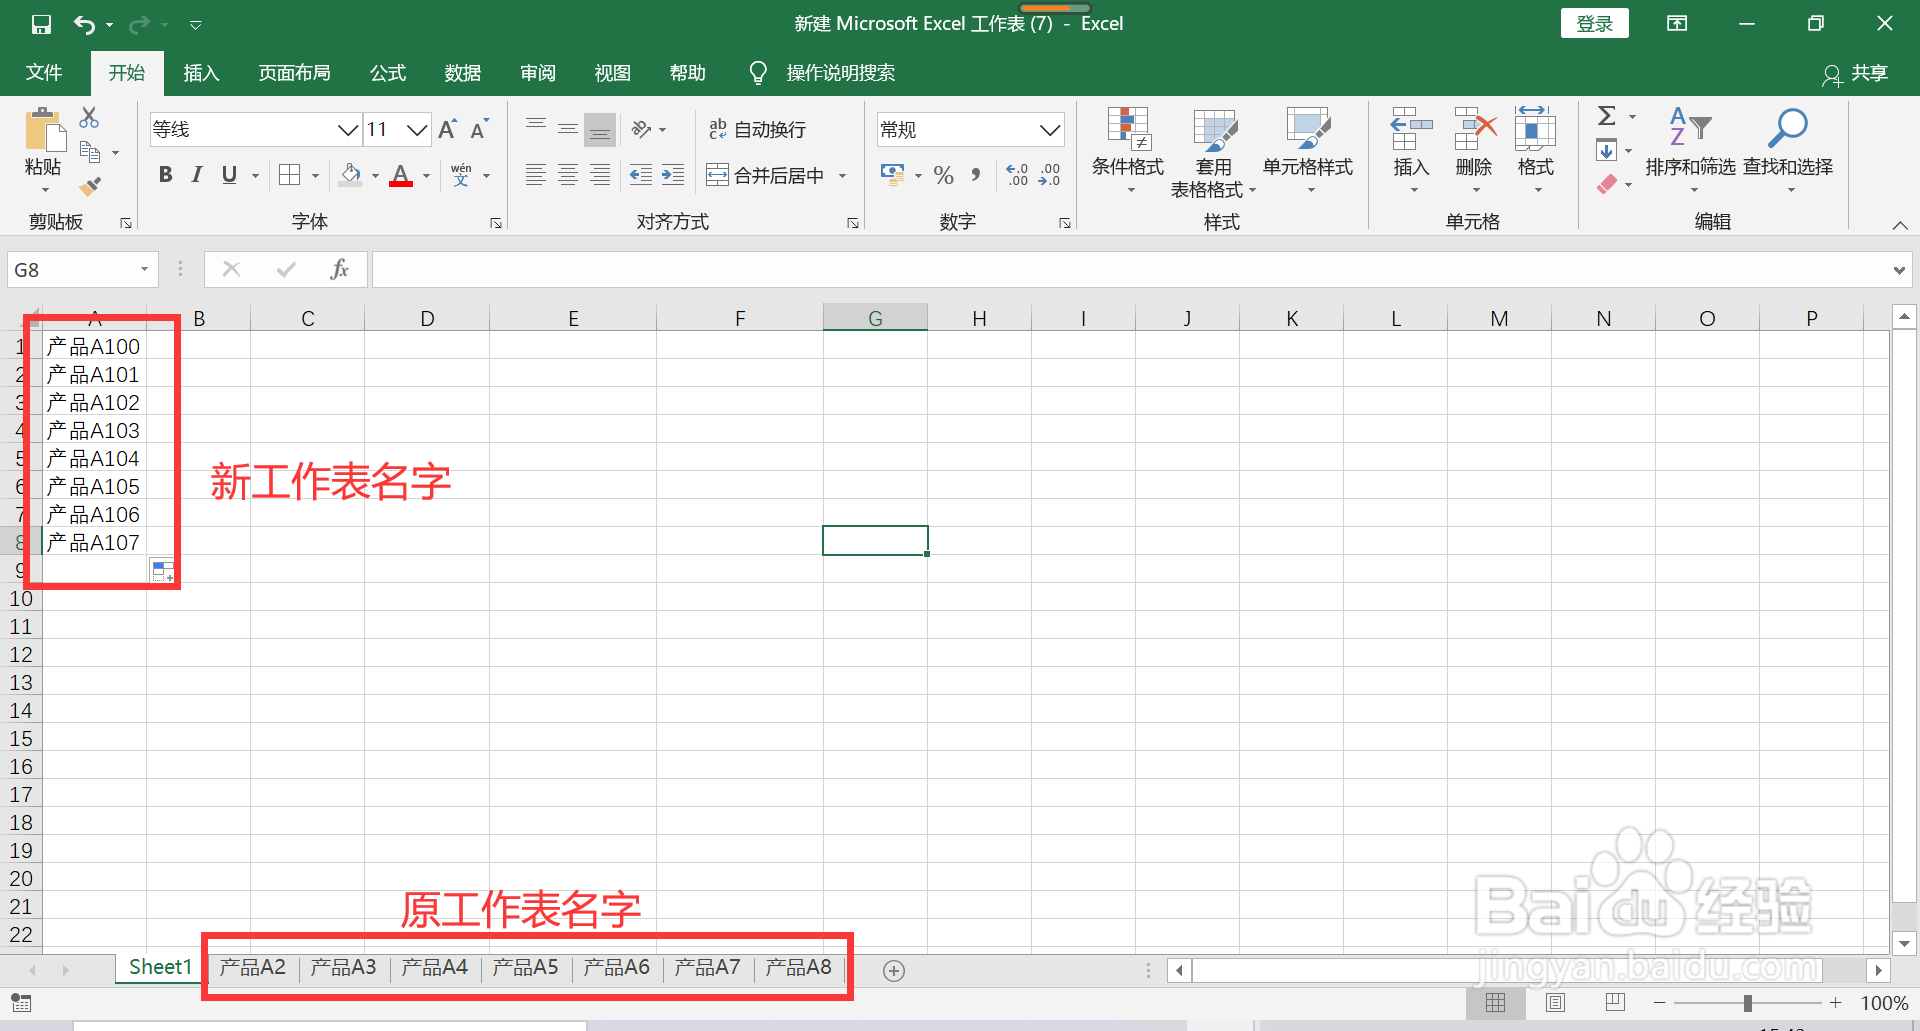
Task: Open the font size 11 dropdown
Action: pos(418,130)
